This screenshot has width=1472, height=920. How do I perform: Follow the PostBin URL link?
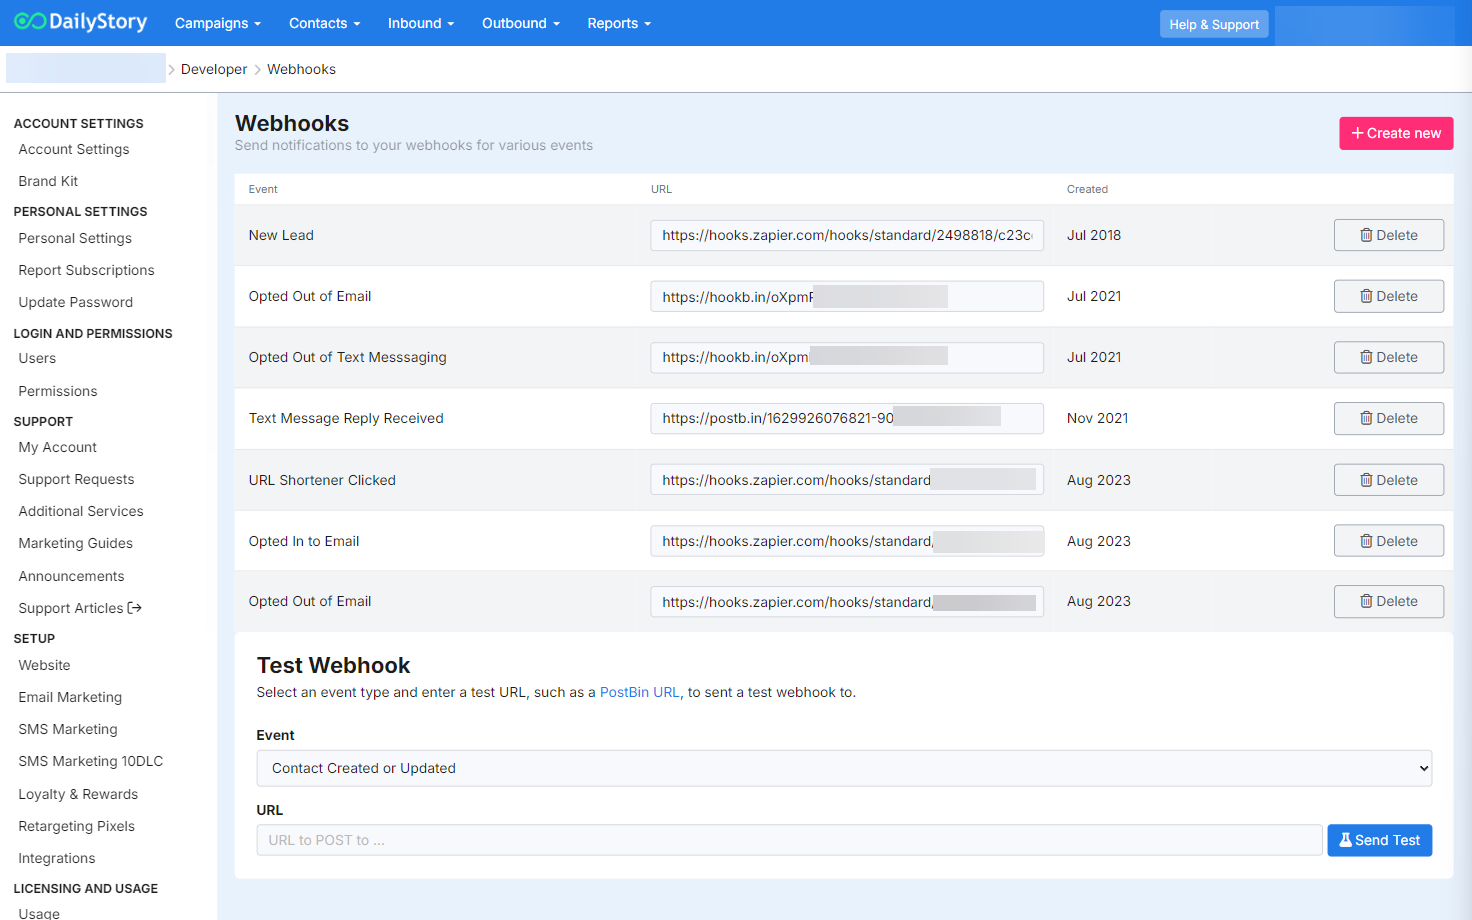pyautogui.click(x=639, y=692)
